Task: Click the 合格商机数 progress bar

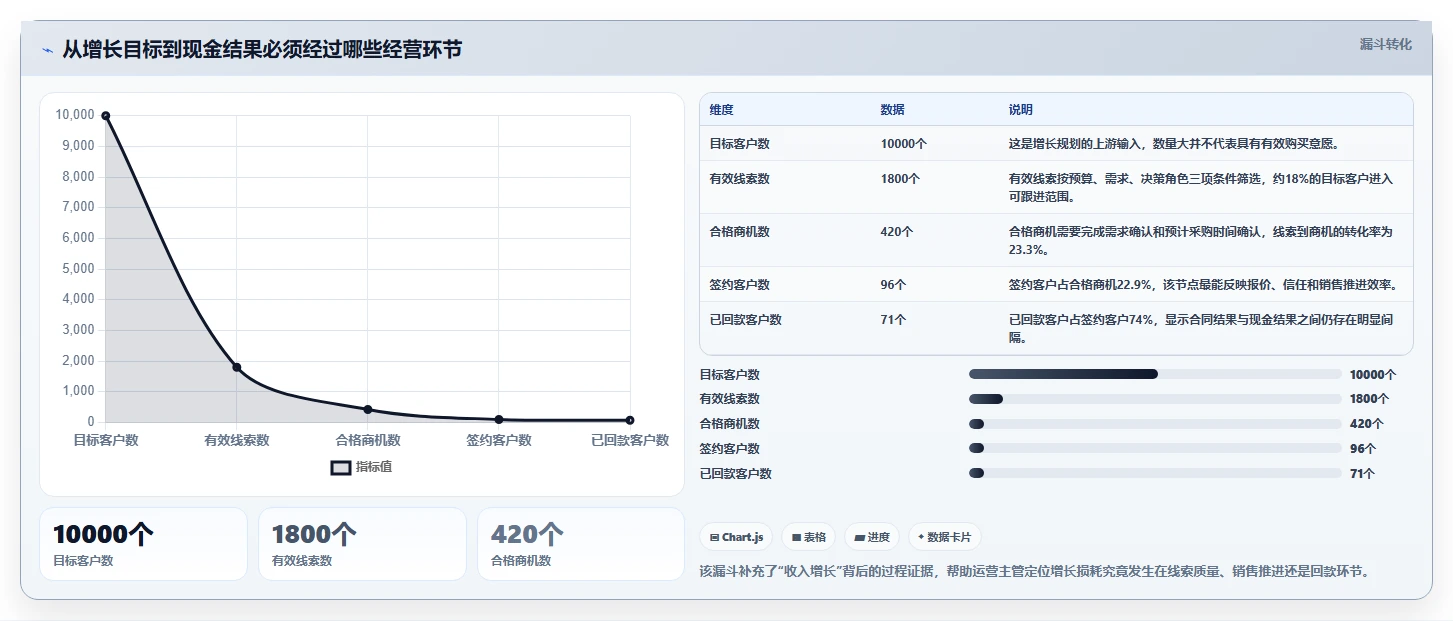Action: tap(1155, 424)
